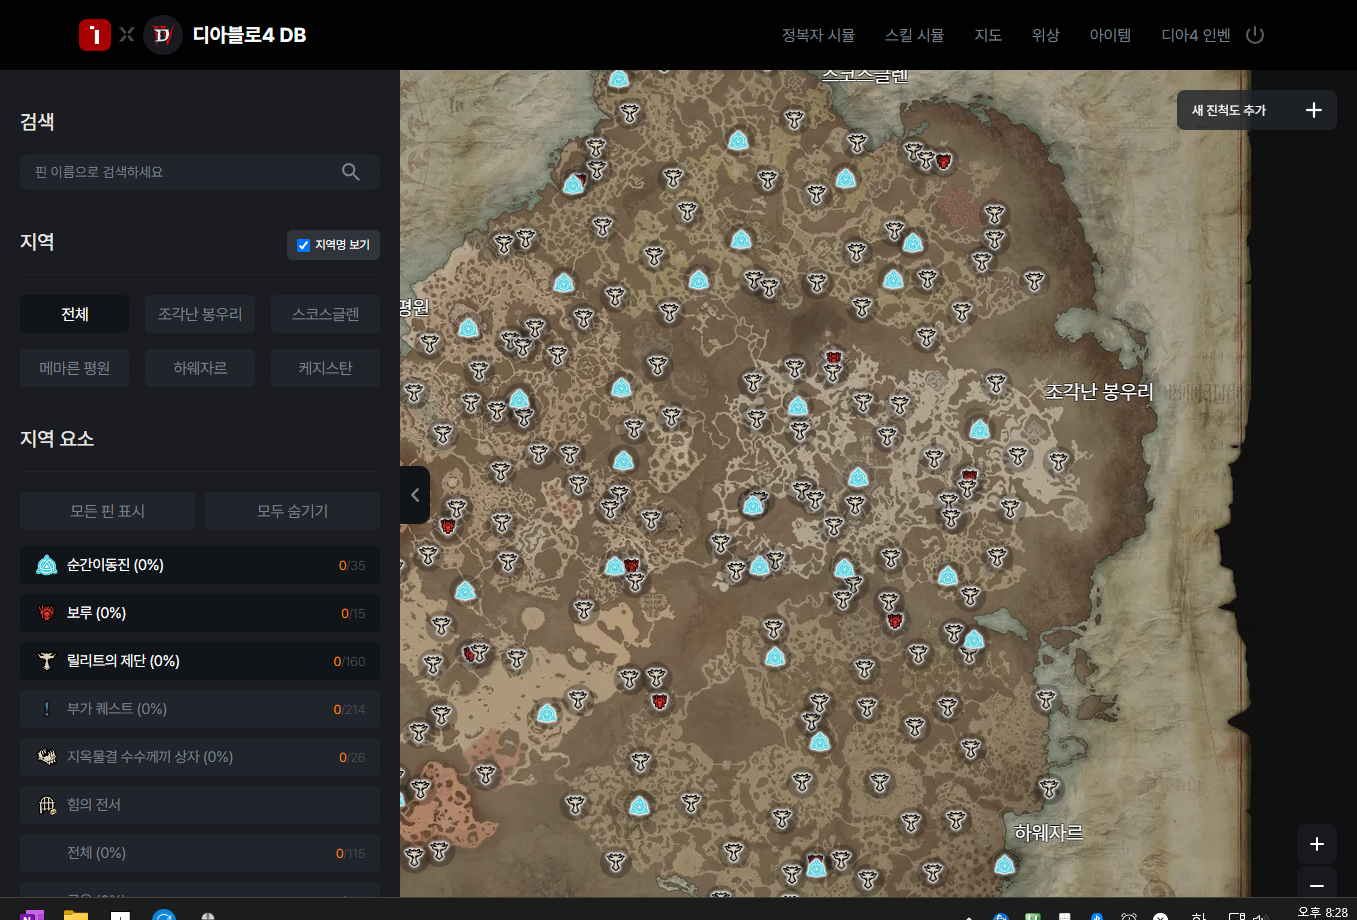Click the 모두 숨기기 button

292,511
